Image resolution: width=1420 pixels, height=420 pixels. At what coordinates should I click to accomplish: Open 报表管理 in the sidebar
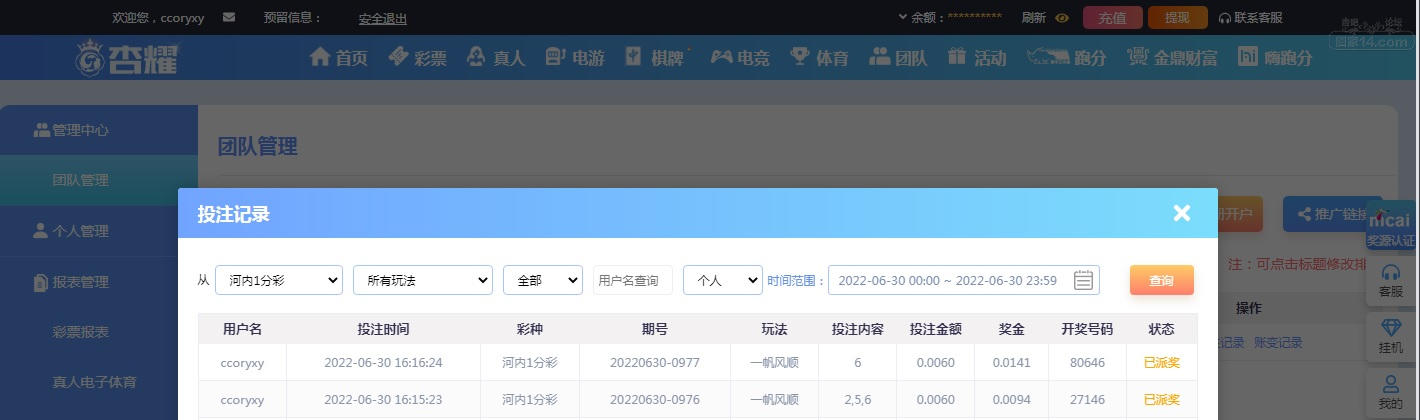[x=99, y=282]
